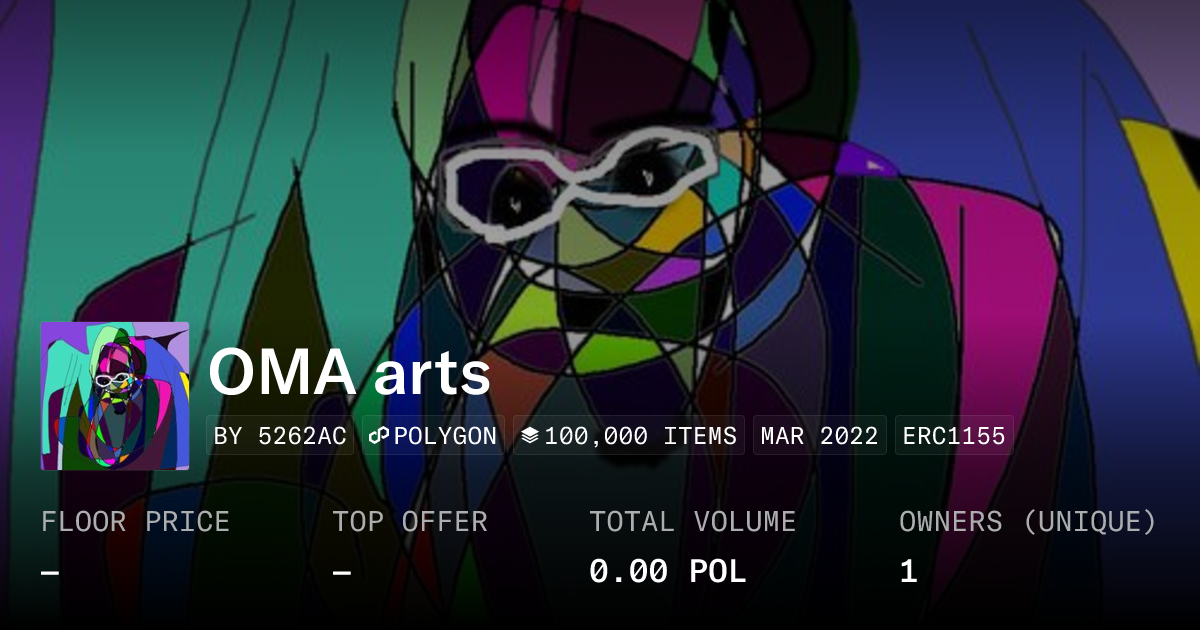This screenshot has width=1200, height=630.
Task: Select the POLYGON chain badge text
Action: [x=445, y=436]
